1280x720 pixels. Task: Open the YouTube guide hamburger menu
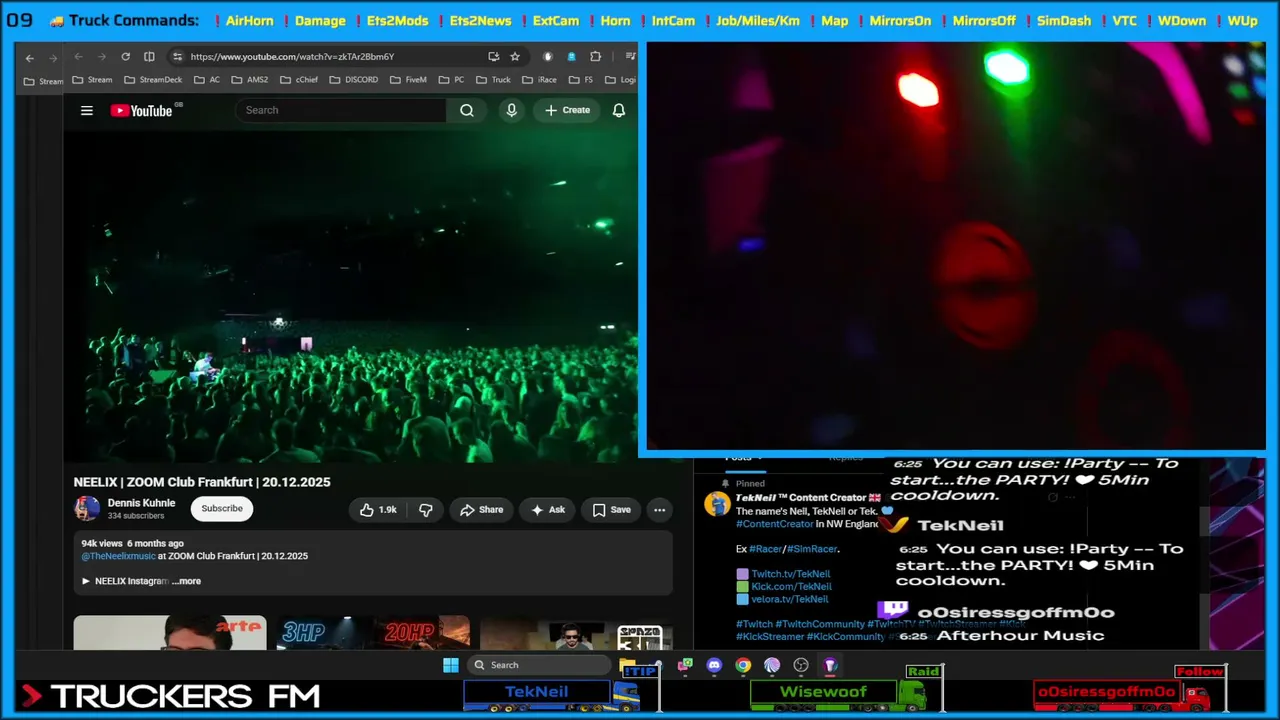click(x=87, y=111)
